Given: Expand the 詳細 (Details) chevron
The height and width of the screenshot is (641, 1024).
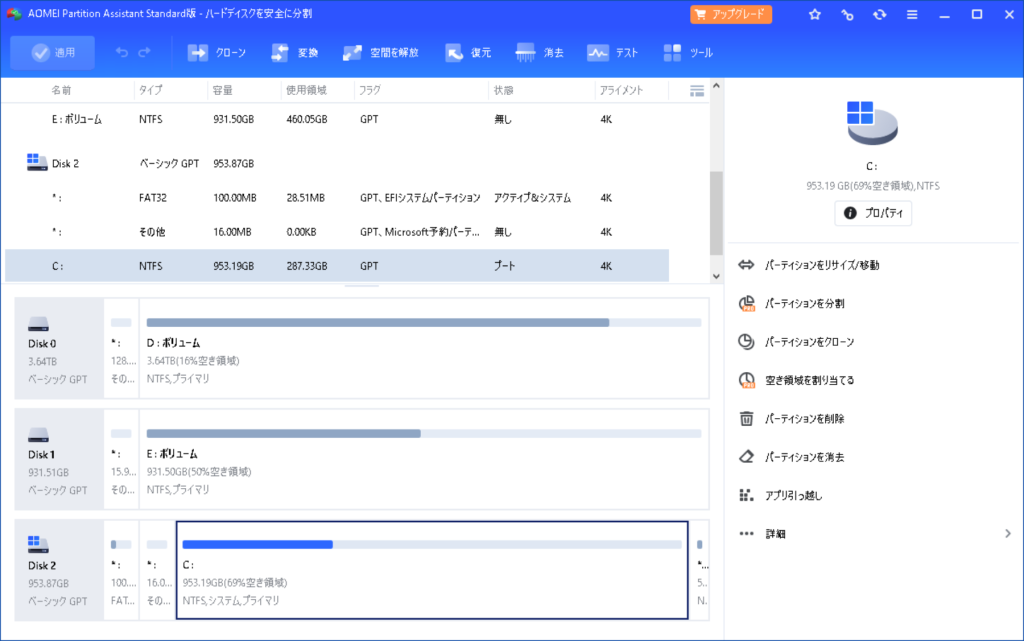Looking at the screenshot, I should (x=1008, y=534).
